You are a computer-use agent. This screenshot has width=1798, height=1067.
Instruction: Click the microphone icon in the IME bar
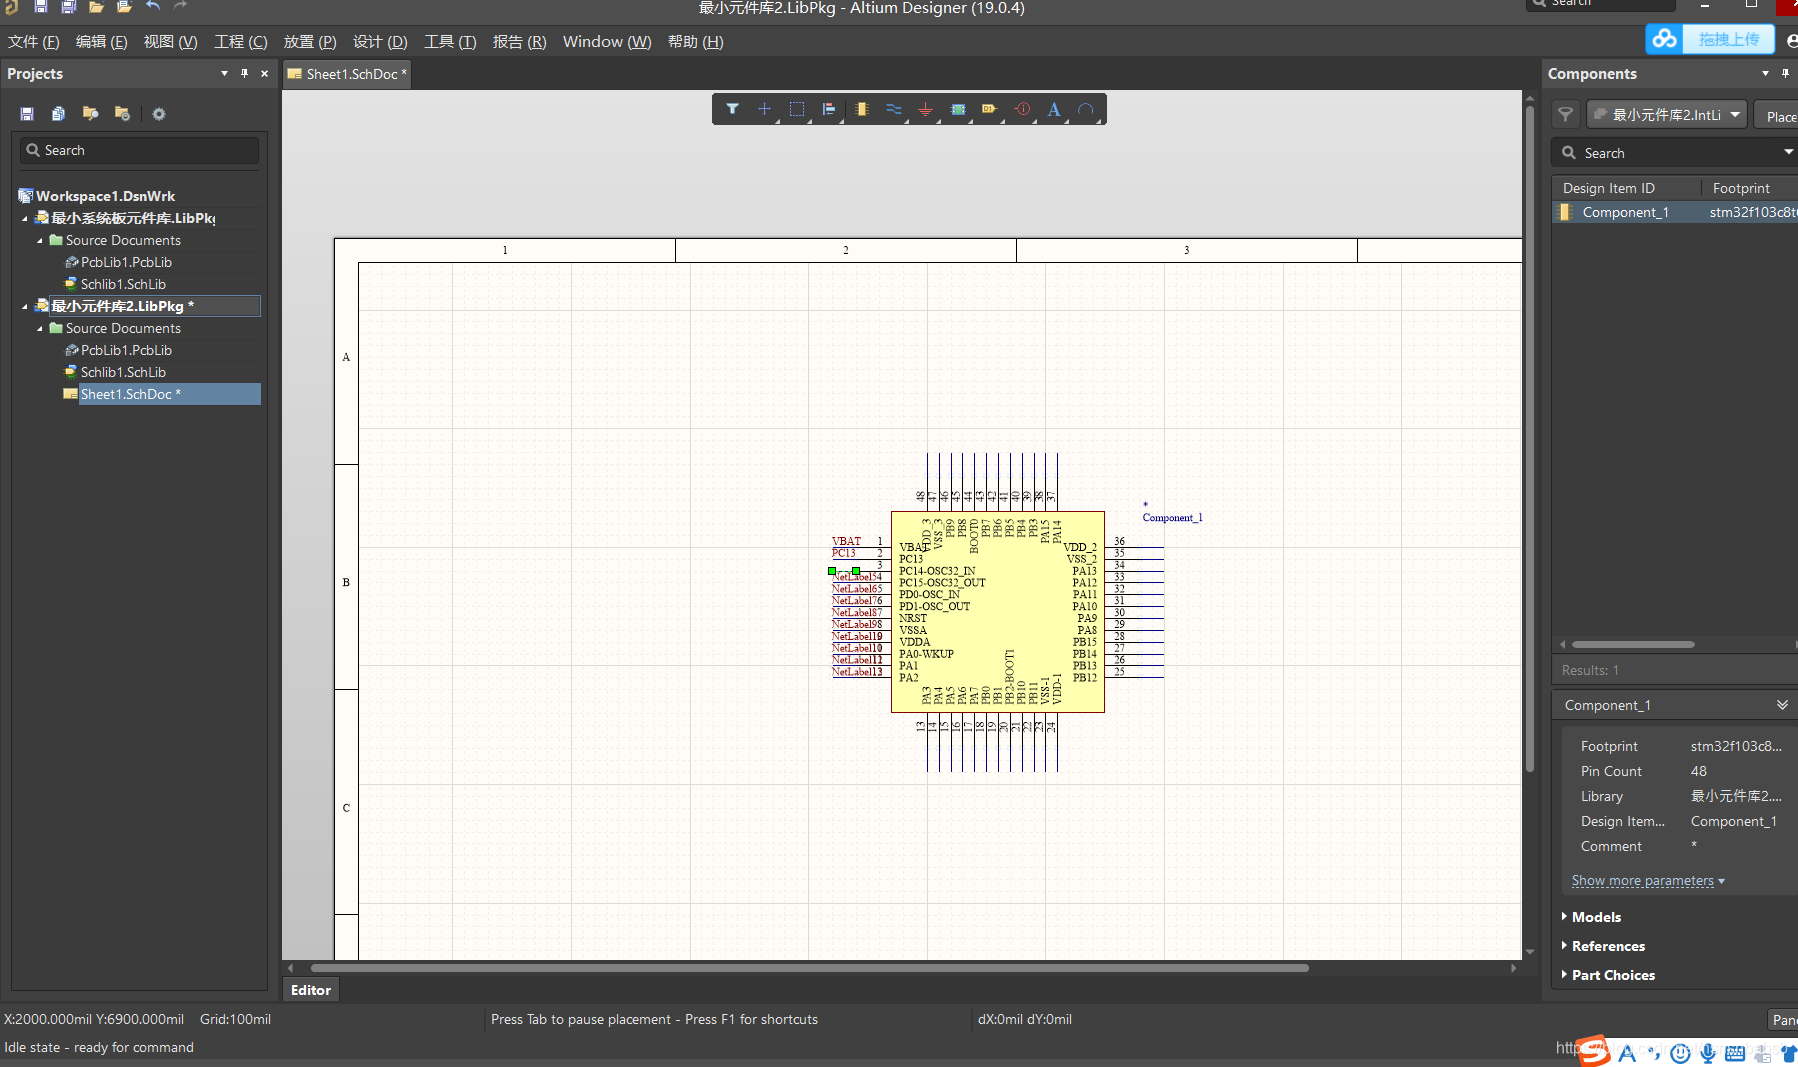point(1708,1053)
